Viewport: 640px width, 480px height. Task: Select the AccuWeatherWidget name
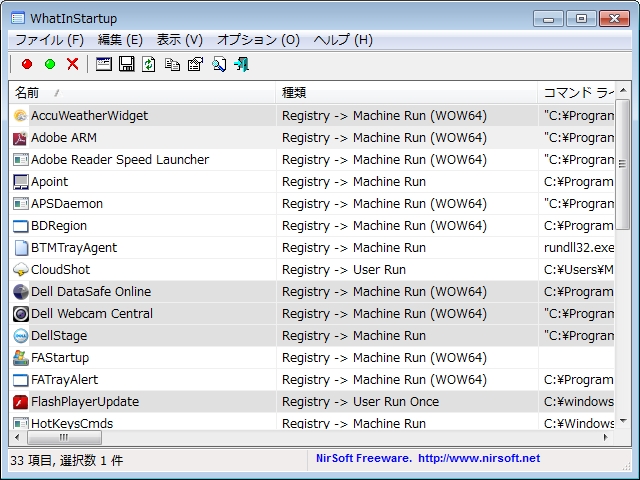pos(89,116)
